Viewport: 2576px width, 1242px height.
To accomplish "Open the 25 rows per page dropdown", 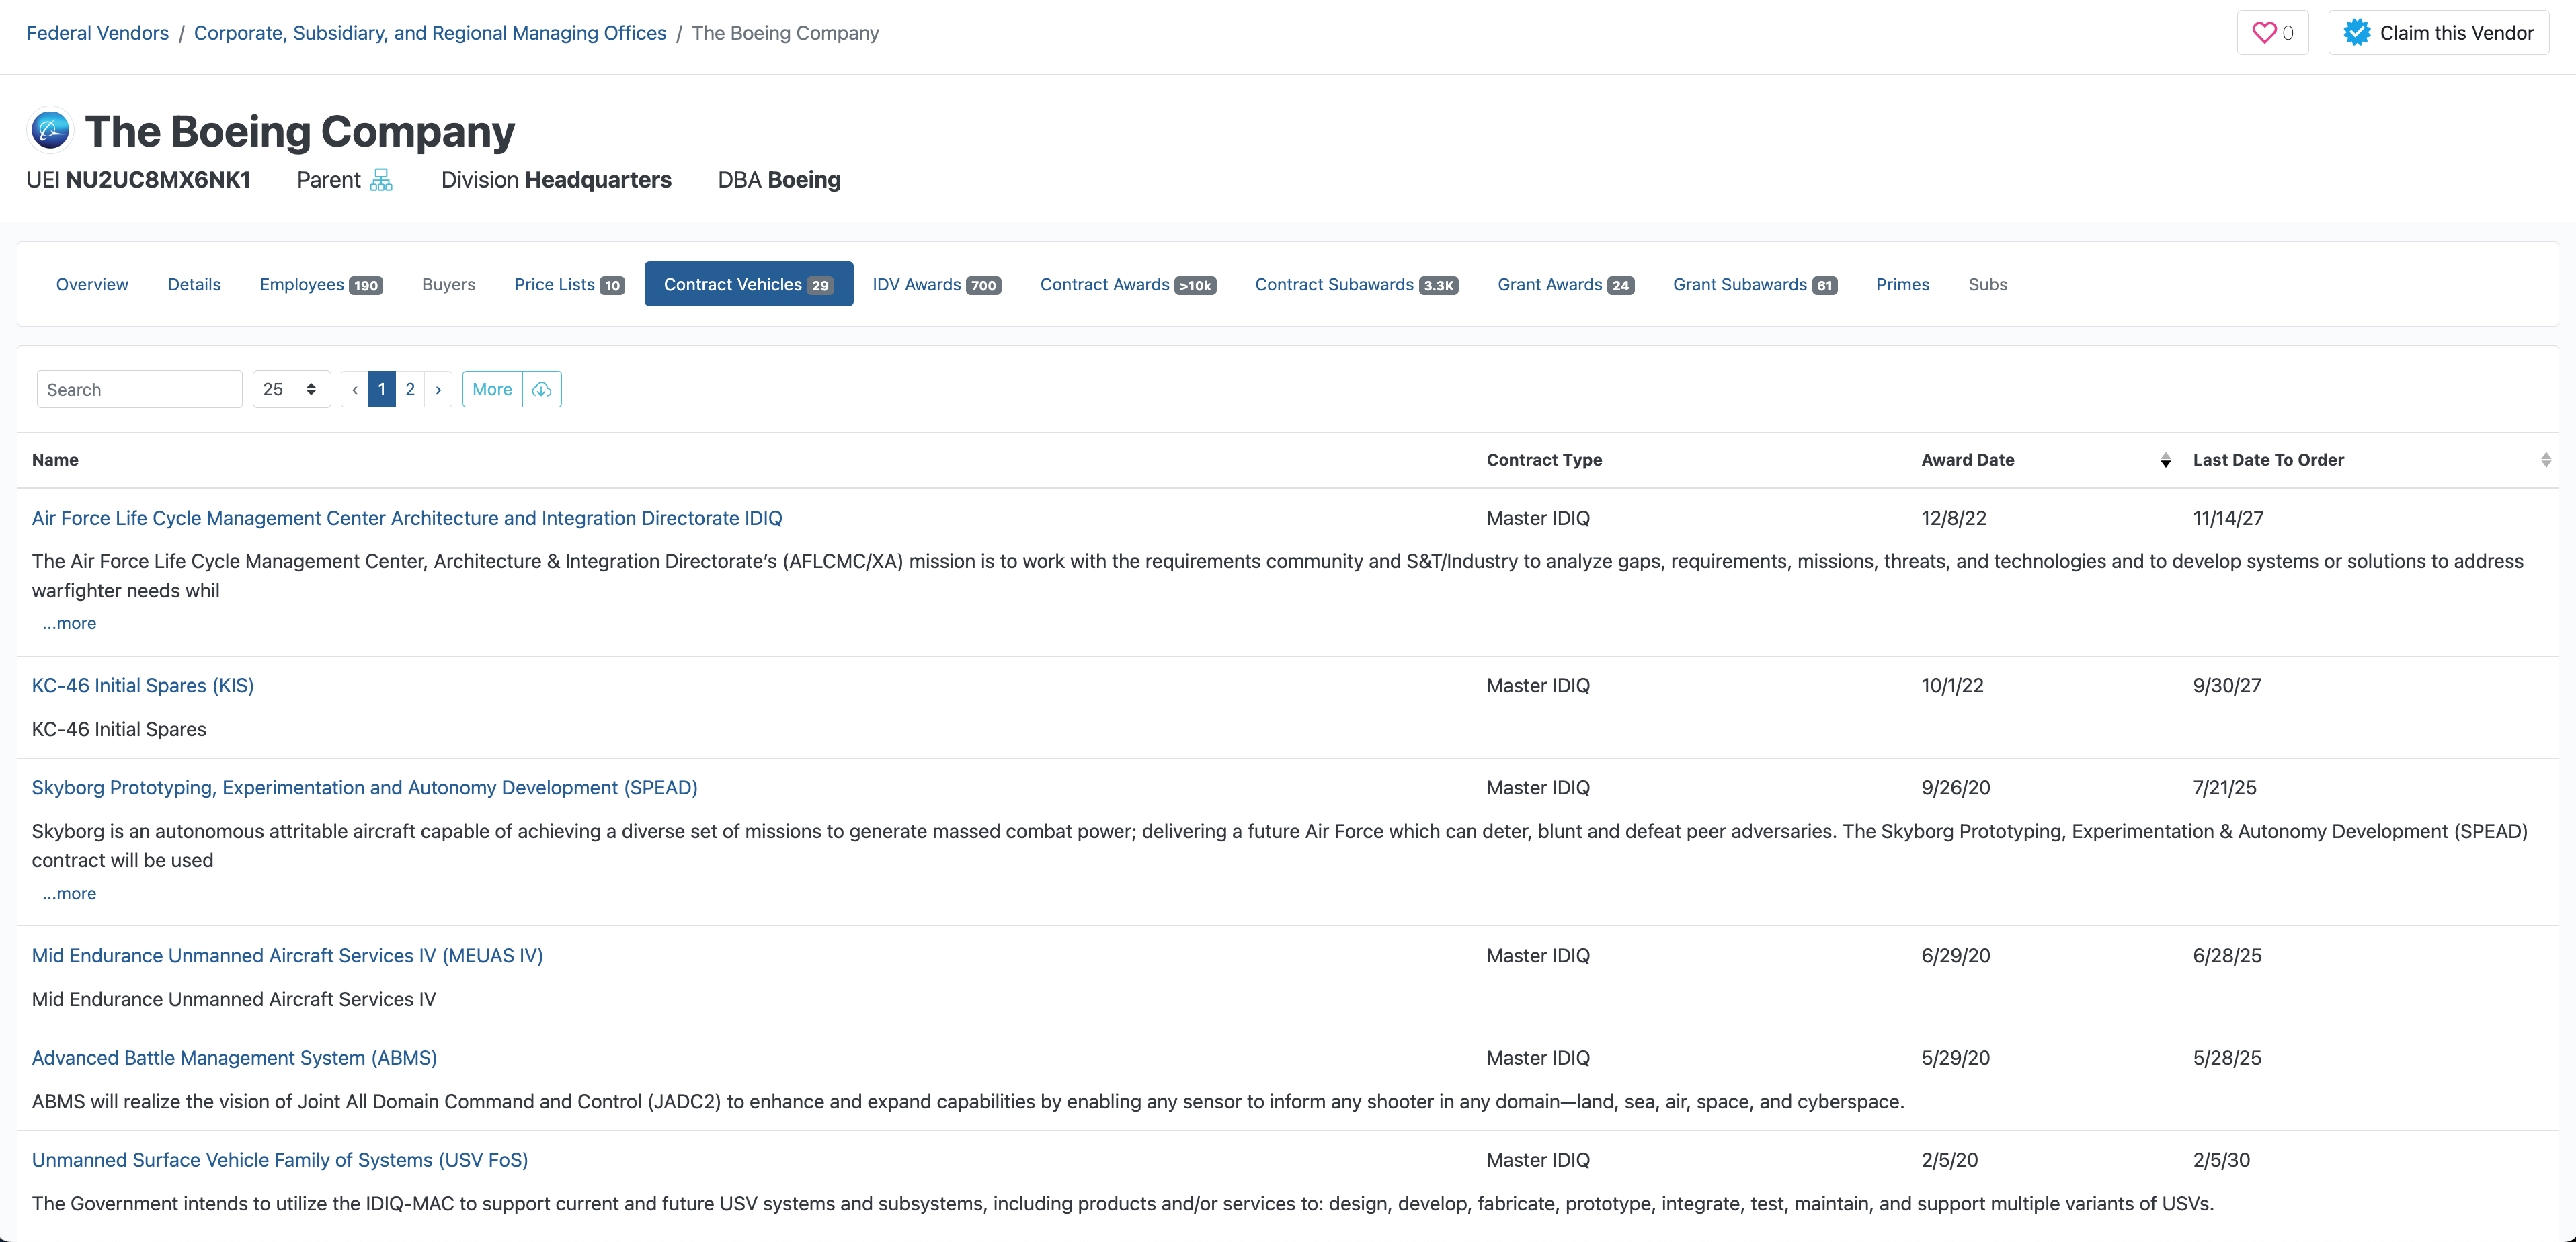I will [x=290, y=389].
